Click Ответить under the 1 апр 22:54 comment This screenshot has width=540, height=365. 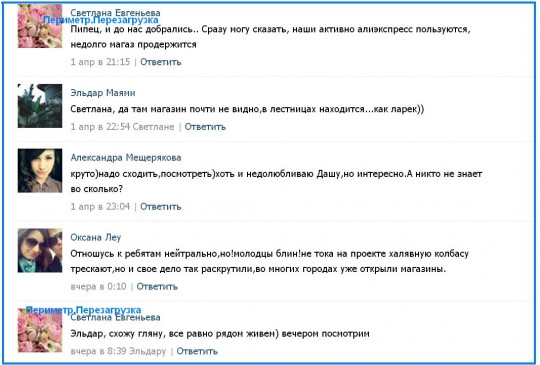(205, 127)
